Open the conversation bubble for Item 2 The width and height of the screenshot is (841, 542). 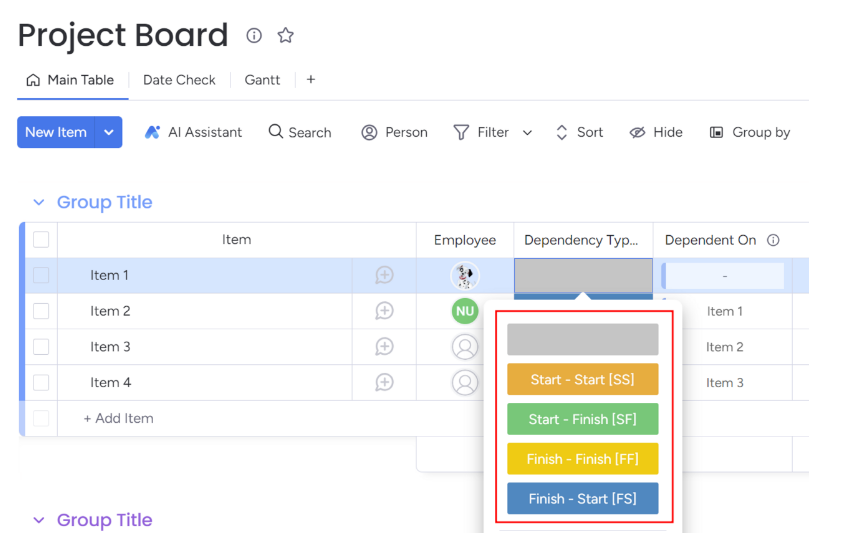pos(384,311)
